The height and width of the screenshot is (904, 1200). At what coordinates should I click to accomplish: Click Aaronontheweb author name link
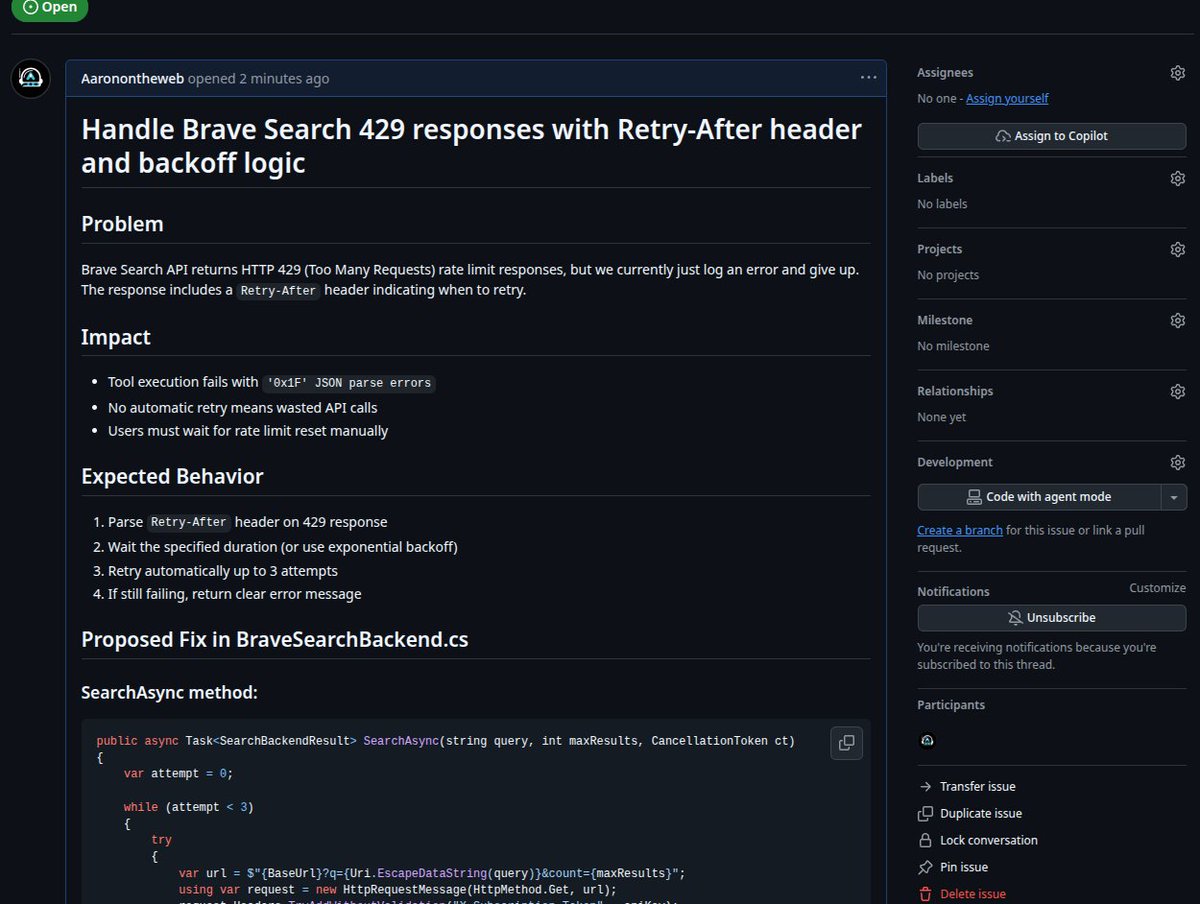tap(132, 79)
